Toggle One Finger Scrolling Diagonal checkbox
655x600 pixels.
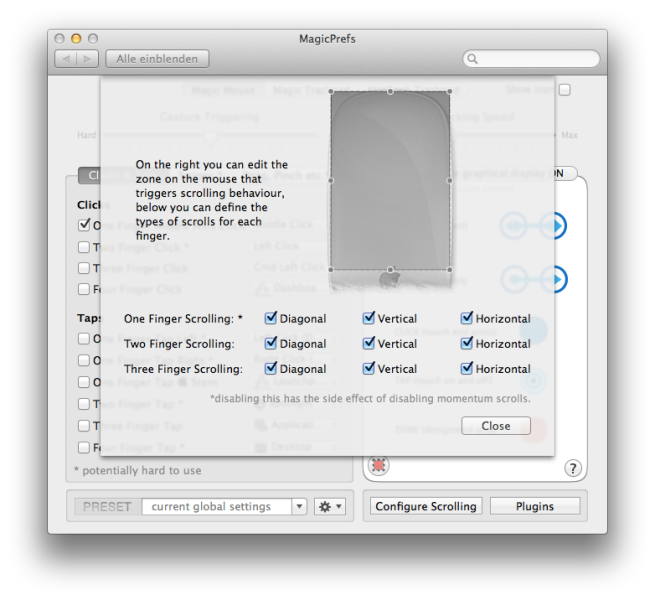[271, 318]
